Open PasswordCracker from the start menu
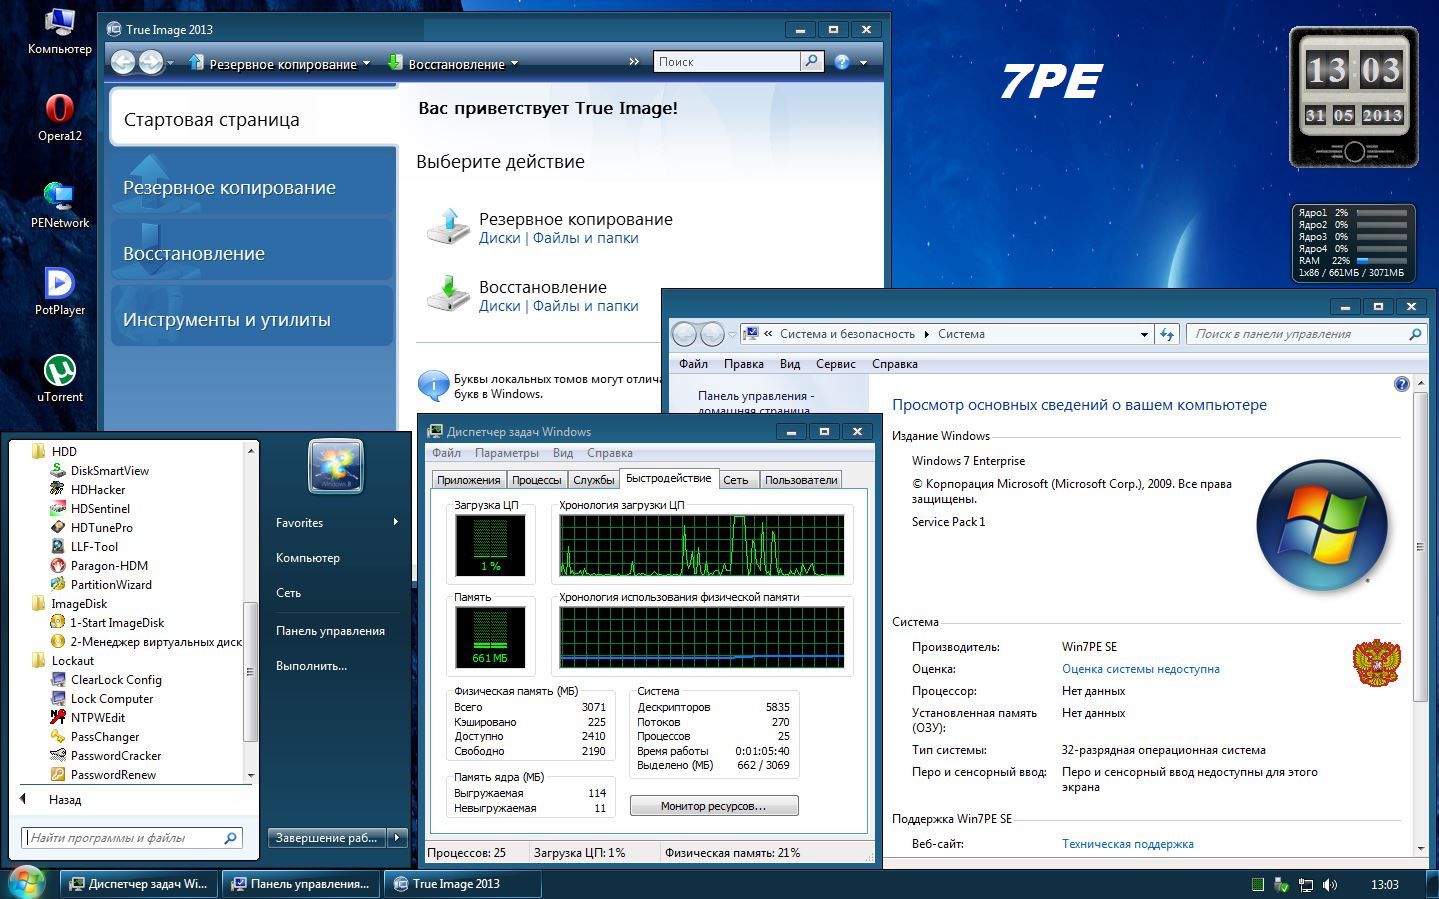The height and width of the screenshot is (899, 1439). [116, 755]
